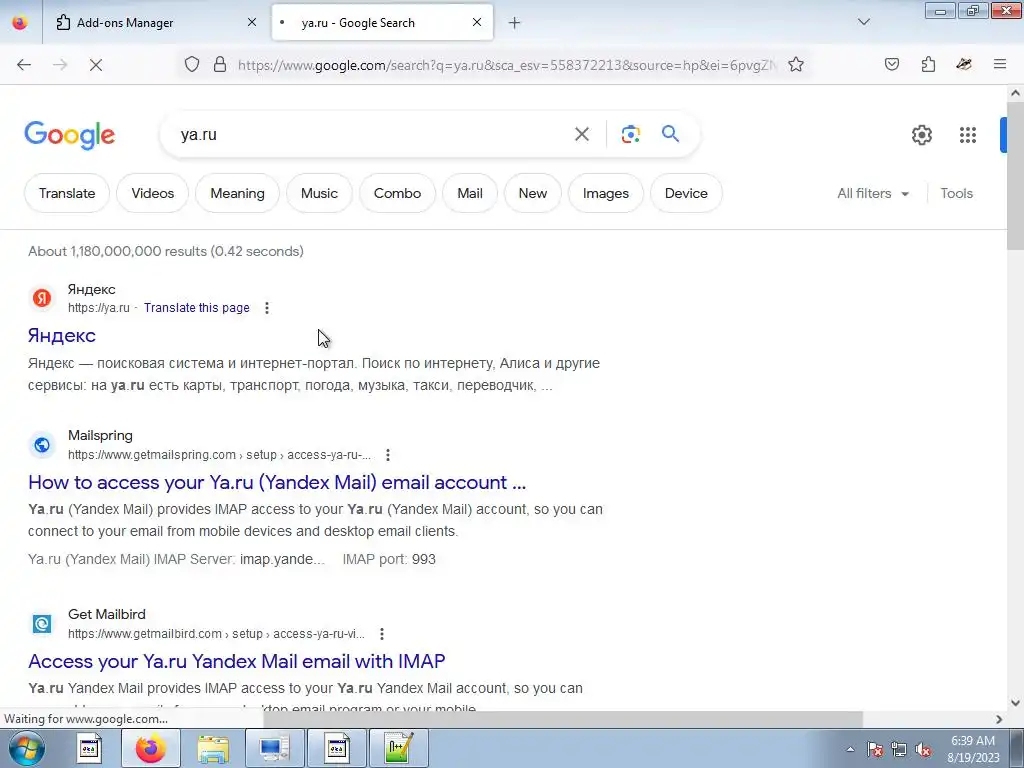
Task: Stop loading the page
Action: pyautogui.click(x=95, y=64)
